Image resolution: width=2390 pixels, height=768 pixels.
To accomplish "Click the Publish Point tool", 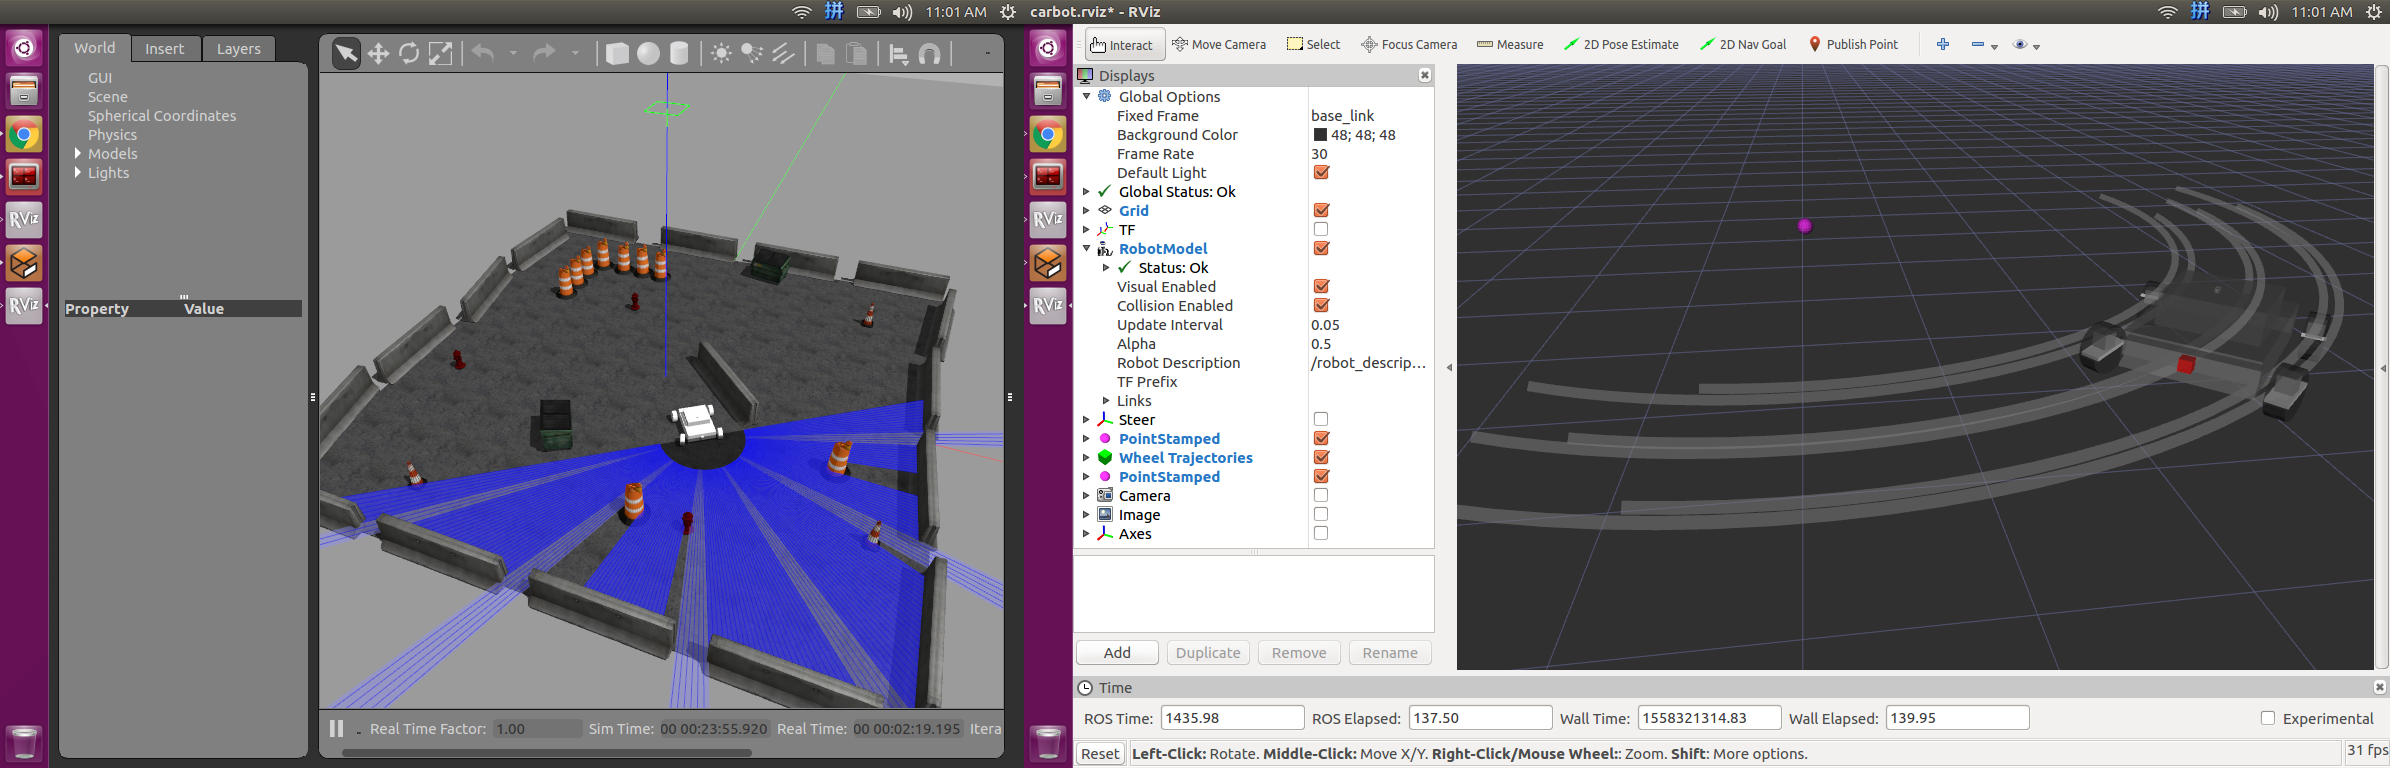I will [1853, 45].
